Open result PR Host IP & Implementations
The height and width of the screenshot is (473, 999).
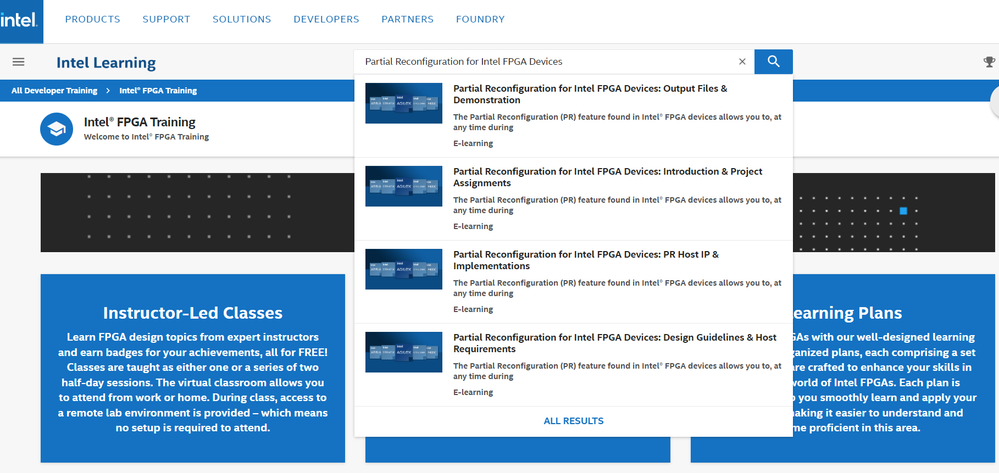point(586,260)
